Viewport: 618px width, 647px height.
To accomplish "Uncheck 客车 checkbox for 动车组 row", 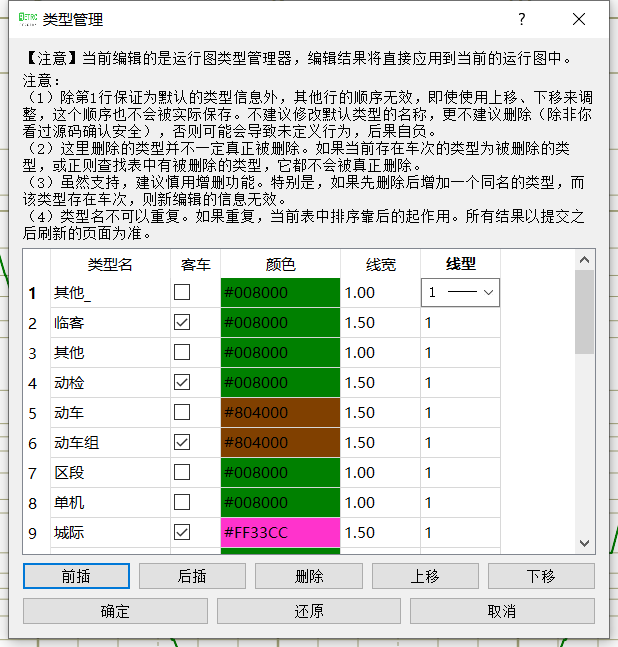I will [x=182, y=442].
